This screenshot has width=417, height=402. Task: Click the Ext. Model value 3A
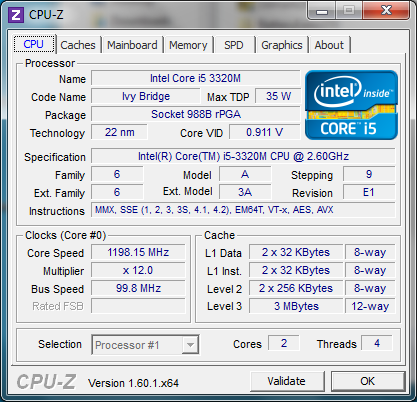[245, 192]
